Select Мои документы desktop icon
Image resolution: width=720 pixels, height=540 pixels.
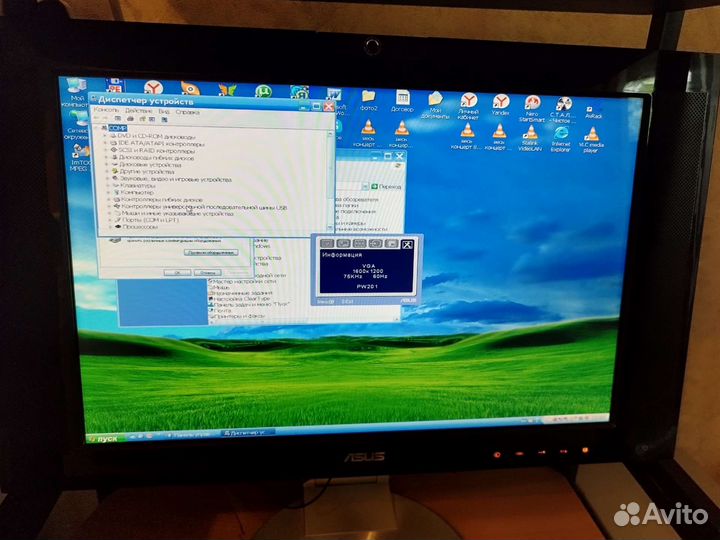(x=434, y=105)
